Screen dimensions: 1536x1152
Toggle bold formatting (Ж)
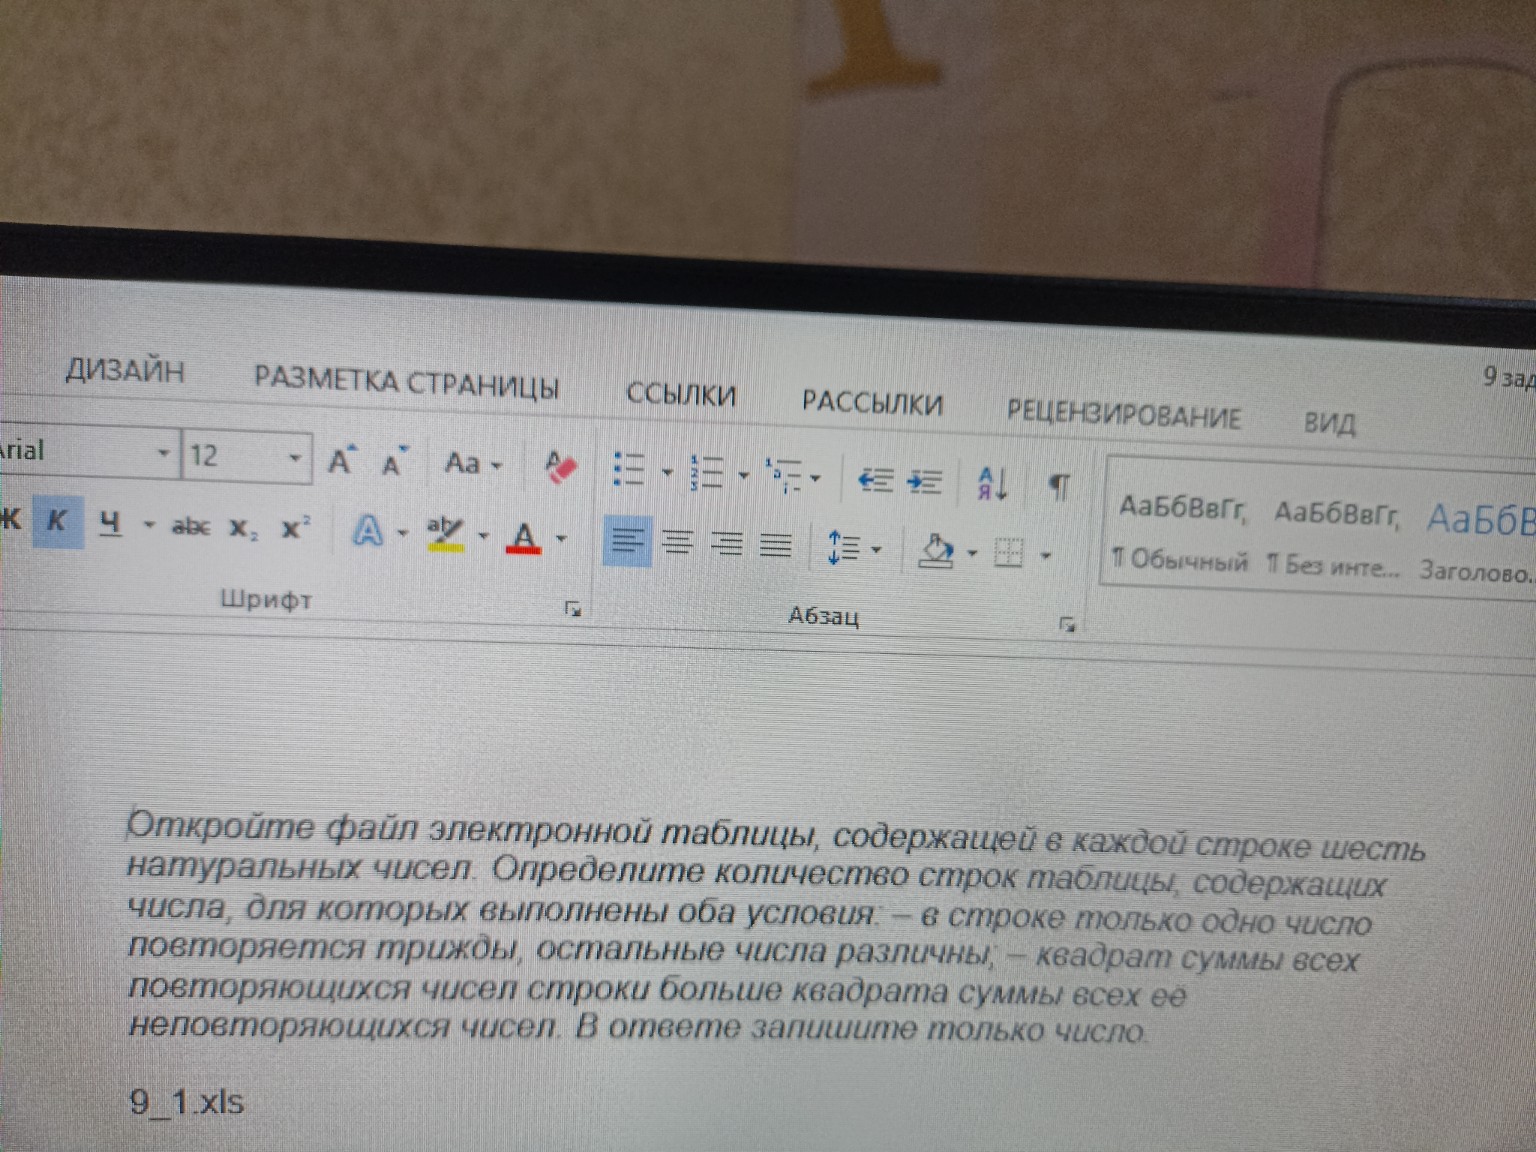[x=12, y=520]
